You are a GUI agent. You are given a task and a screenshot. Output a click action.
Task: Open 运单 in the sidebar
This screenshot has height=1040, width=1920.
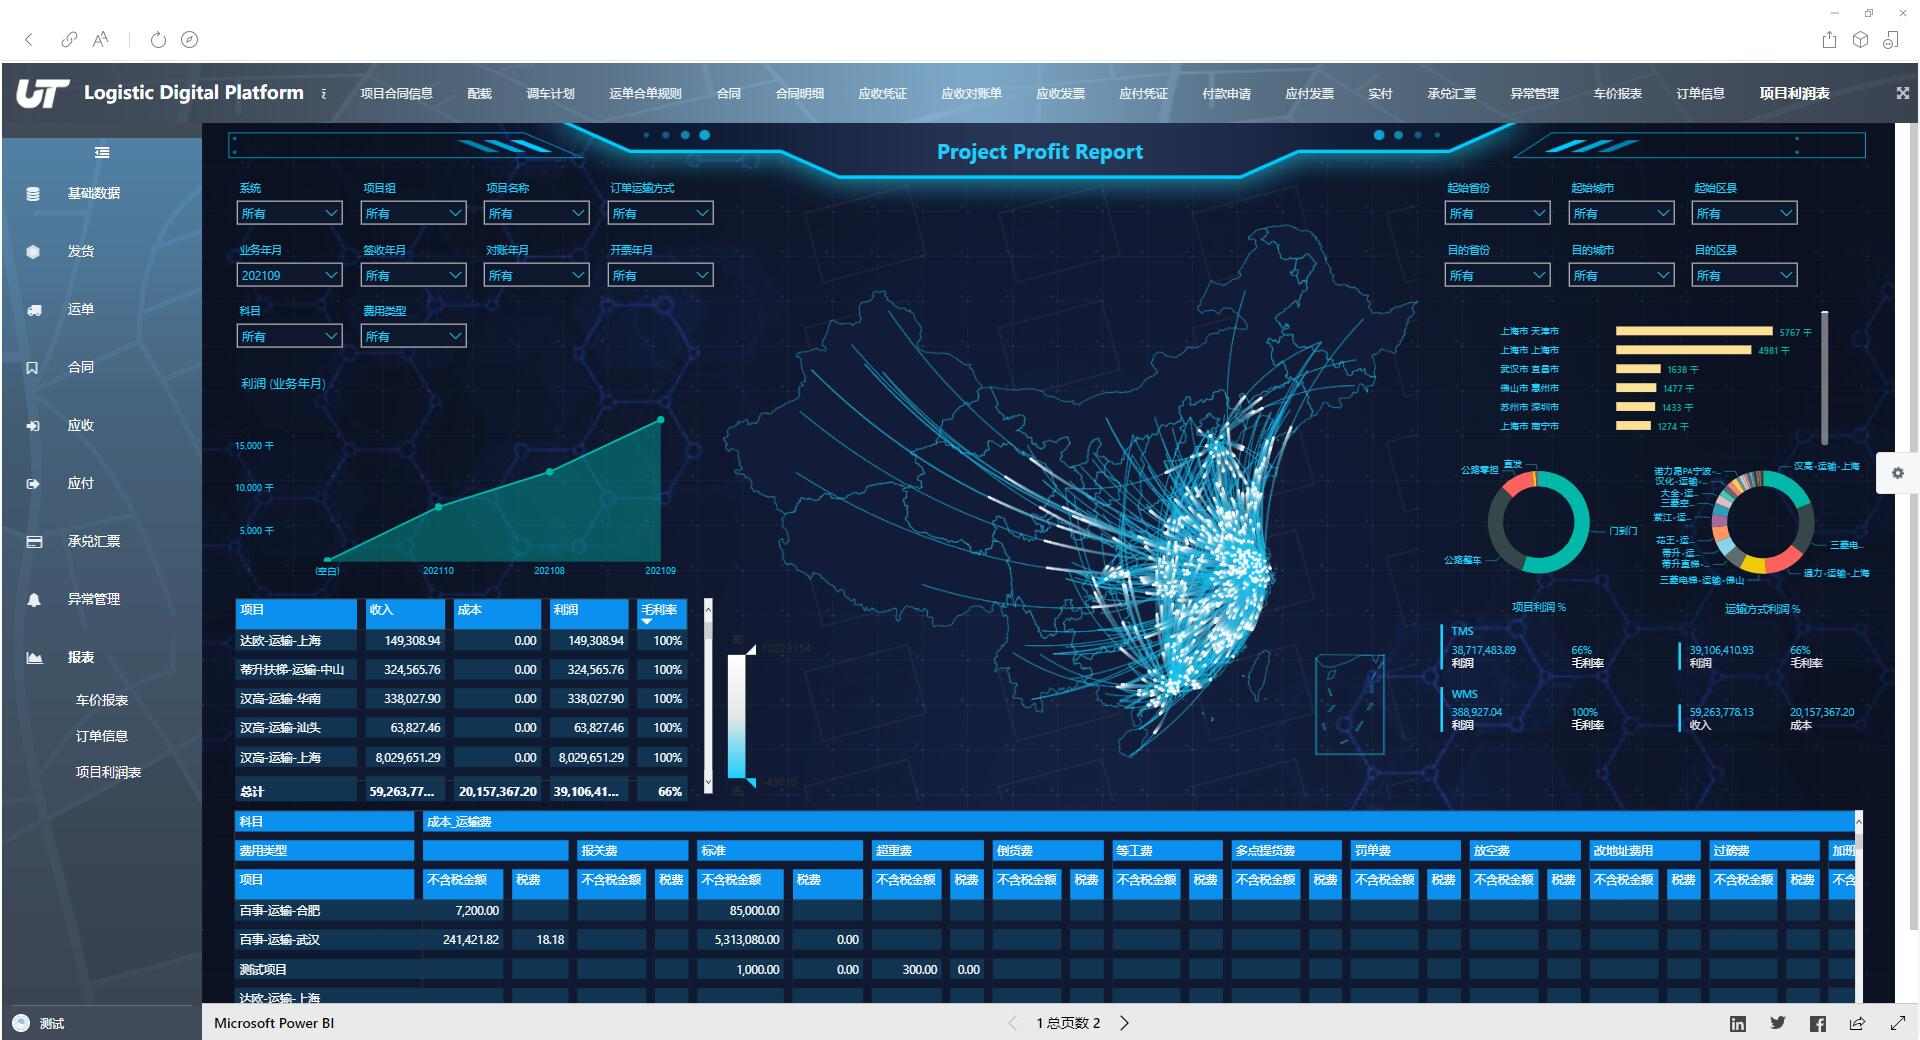(x=81, y=309)
